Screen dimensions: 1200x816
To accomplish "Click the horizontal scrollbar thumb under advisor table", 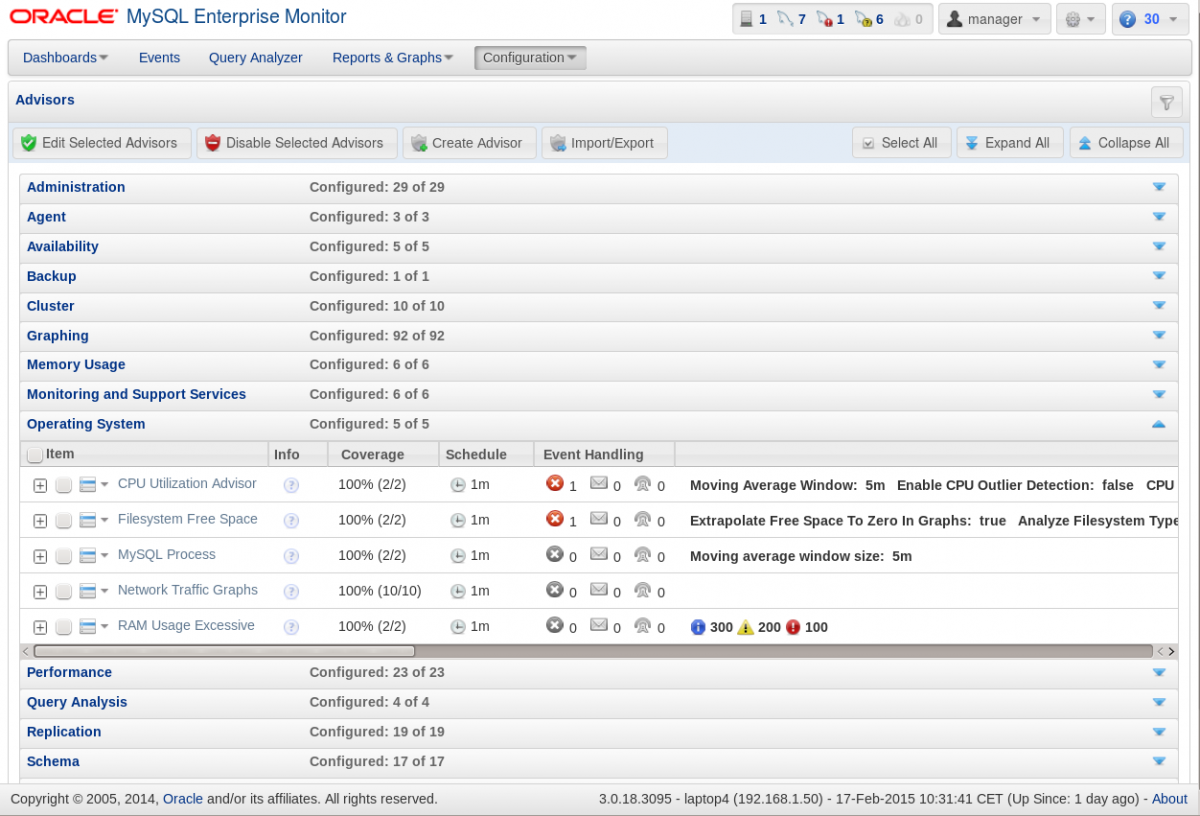I will 225,651.
